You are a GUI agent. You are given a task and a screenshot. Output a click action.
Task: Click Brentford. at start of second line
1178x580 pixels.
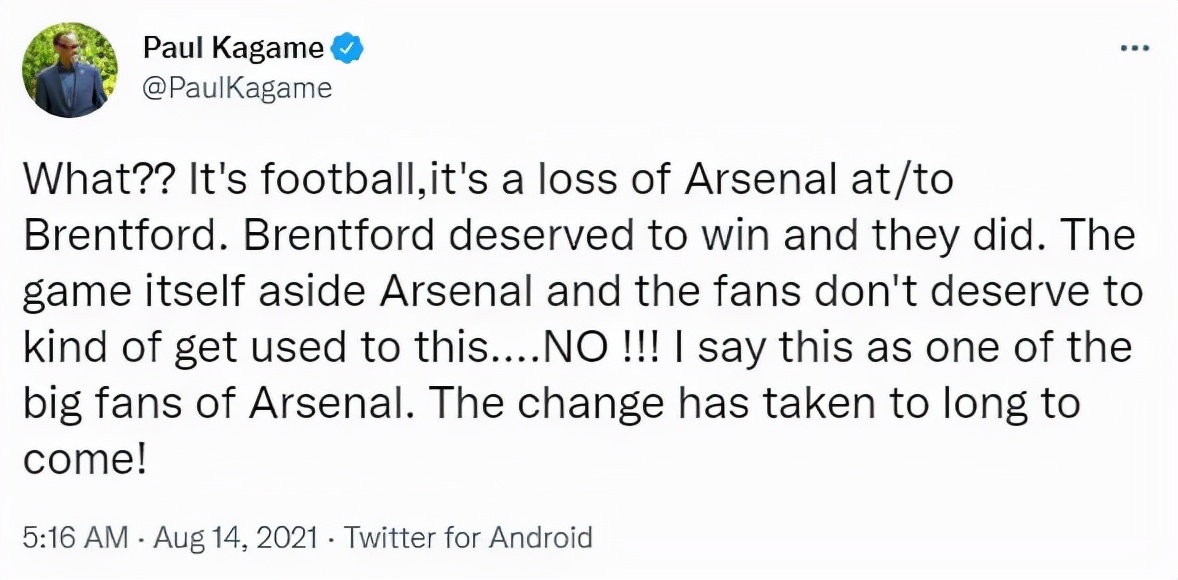coord(97,237)
